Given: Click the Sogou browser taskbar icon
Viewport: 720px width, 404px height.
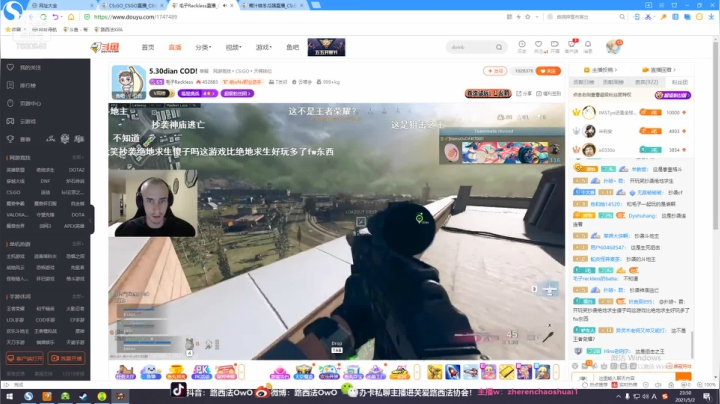Looking at the screenshot, I should click(x=28, y=396).
